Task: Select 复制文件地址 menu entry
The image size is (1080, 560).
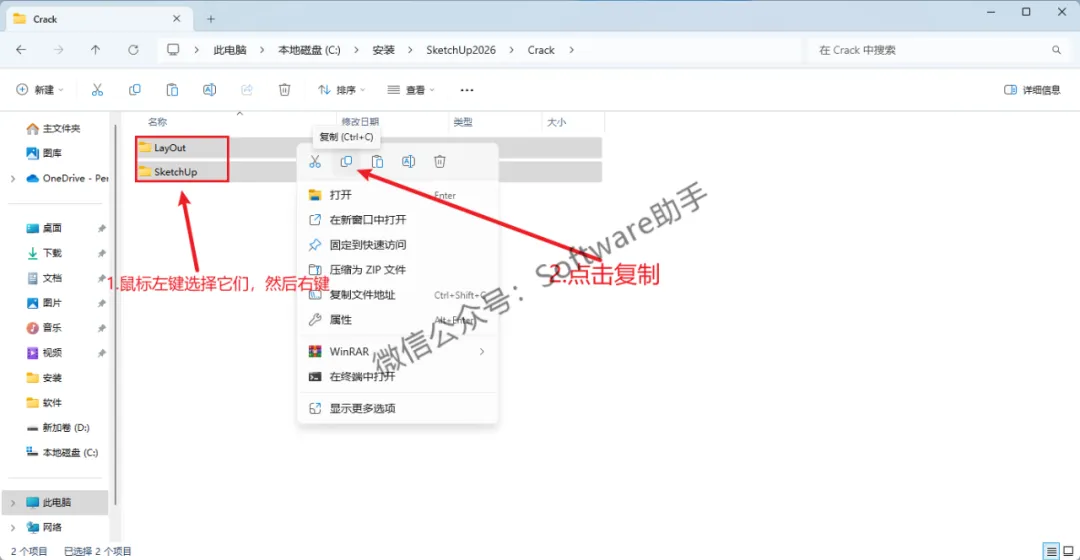Action: coord(397,295)
